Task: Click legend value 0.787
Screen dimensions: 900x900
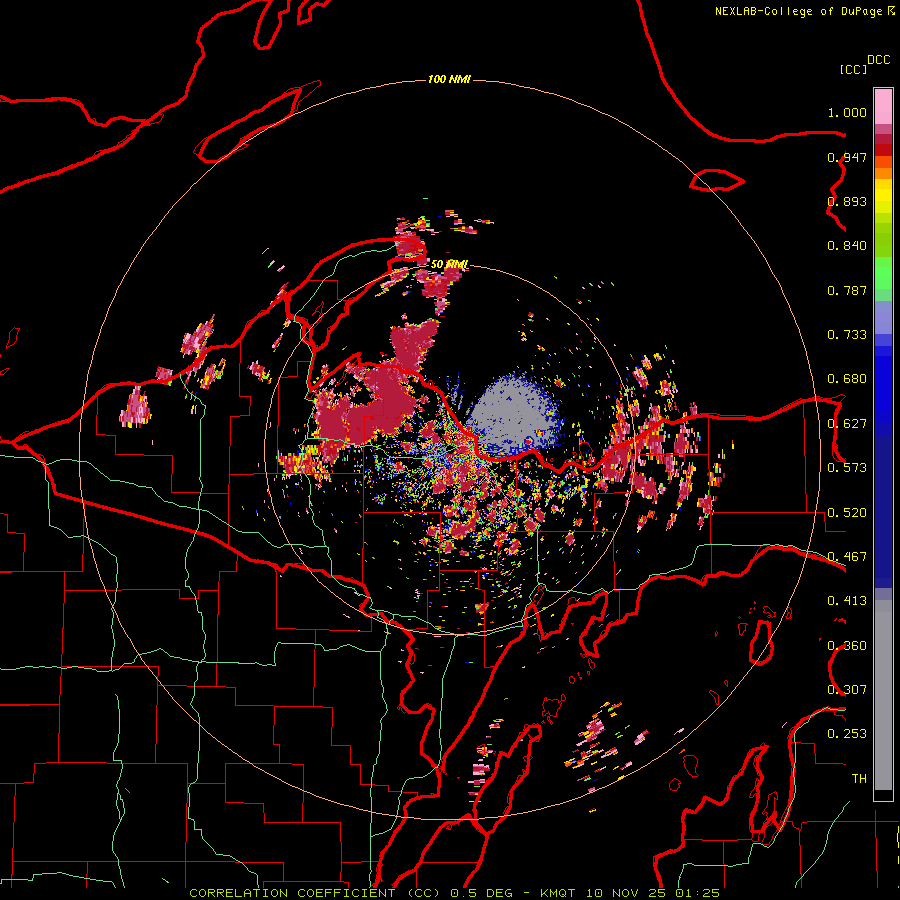Action: pos(847,290)
